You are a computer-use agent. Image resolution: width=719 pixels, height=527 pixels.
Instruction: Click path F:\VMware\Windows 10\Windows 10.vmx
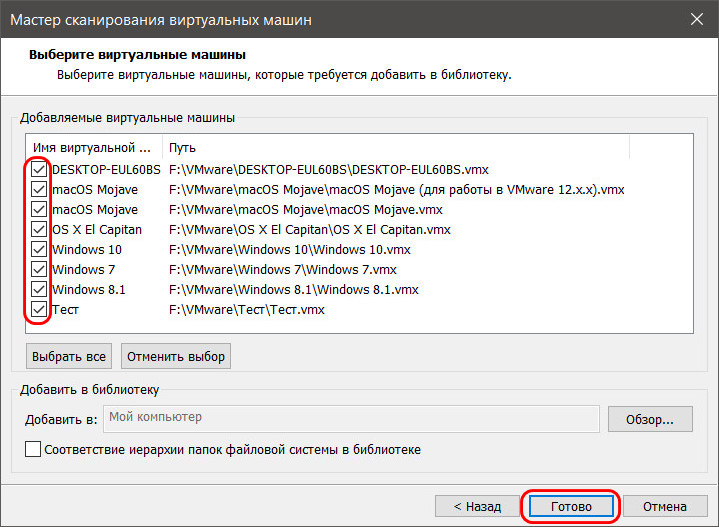click(x=290, y=250)
